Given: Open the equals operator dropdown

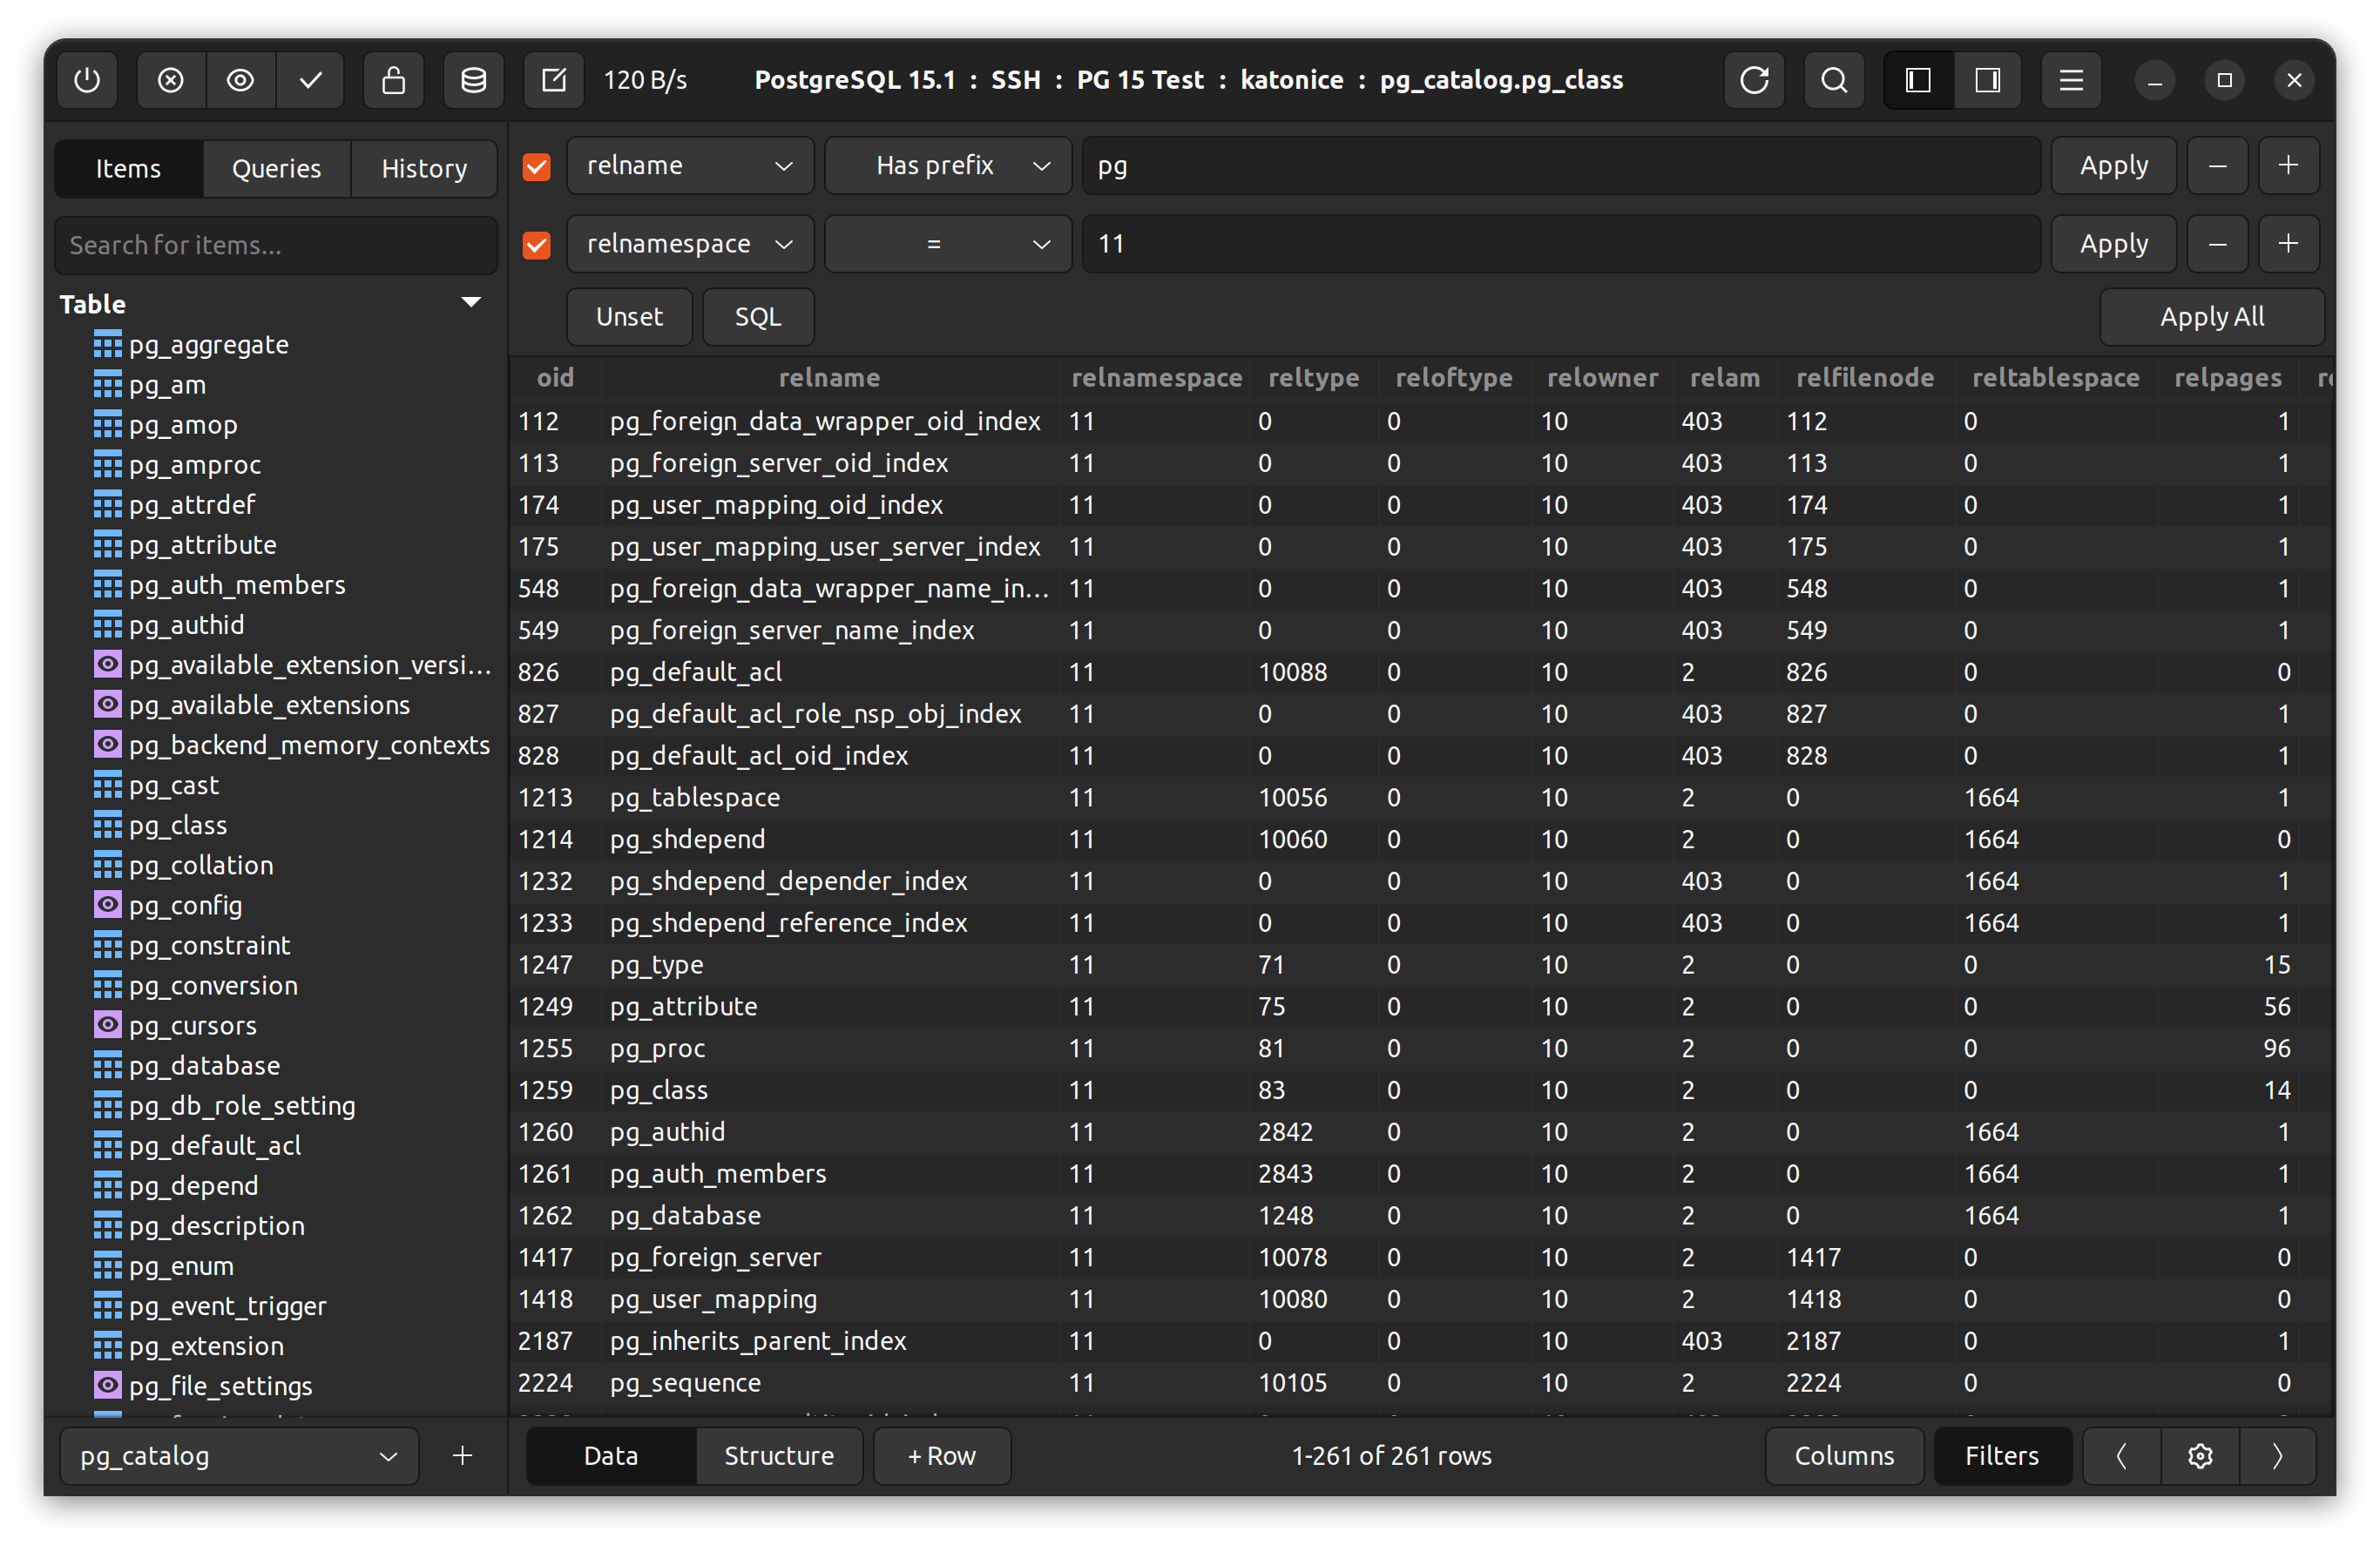Looking at the screenshot, I should point(948,244).
